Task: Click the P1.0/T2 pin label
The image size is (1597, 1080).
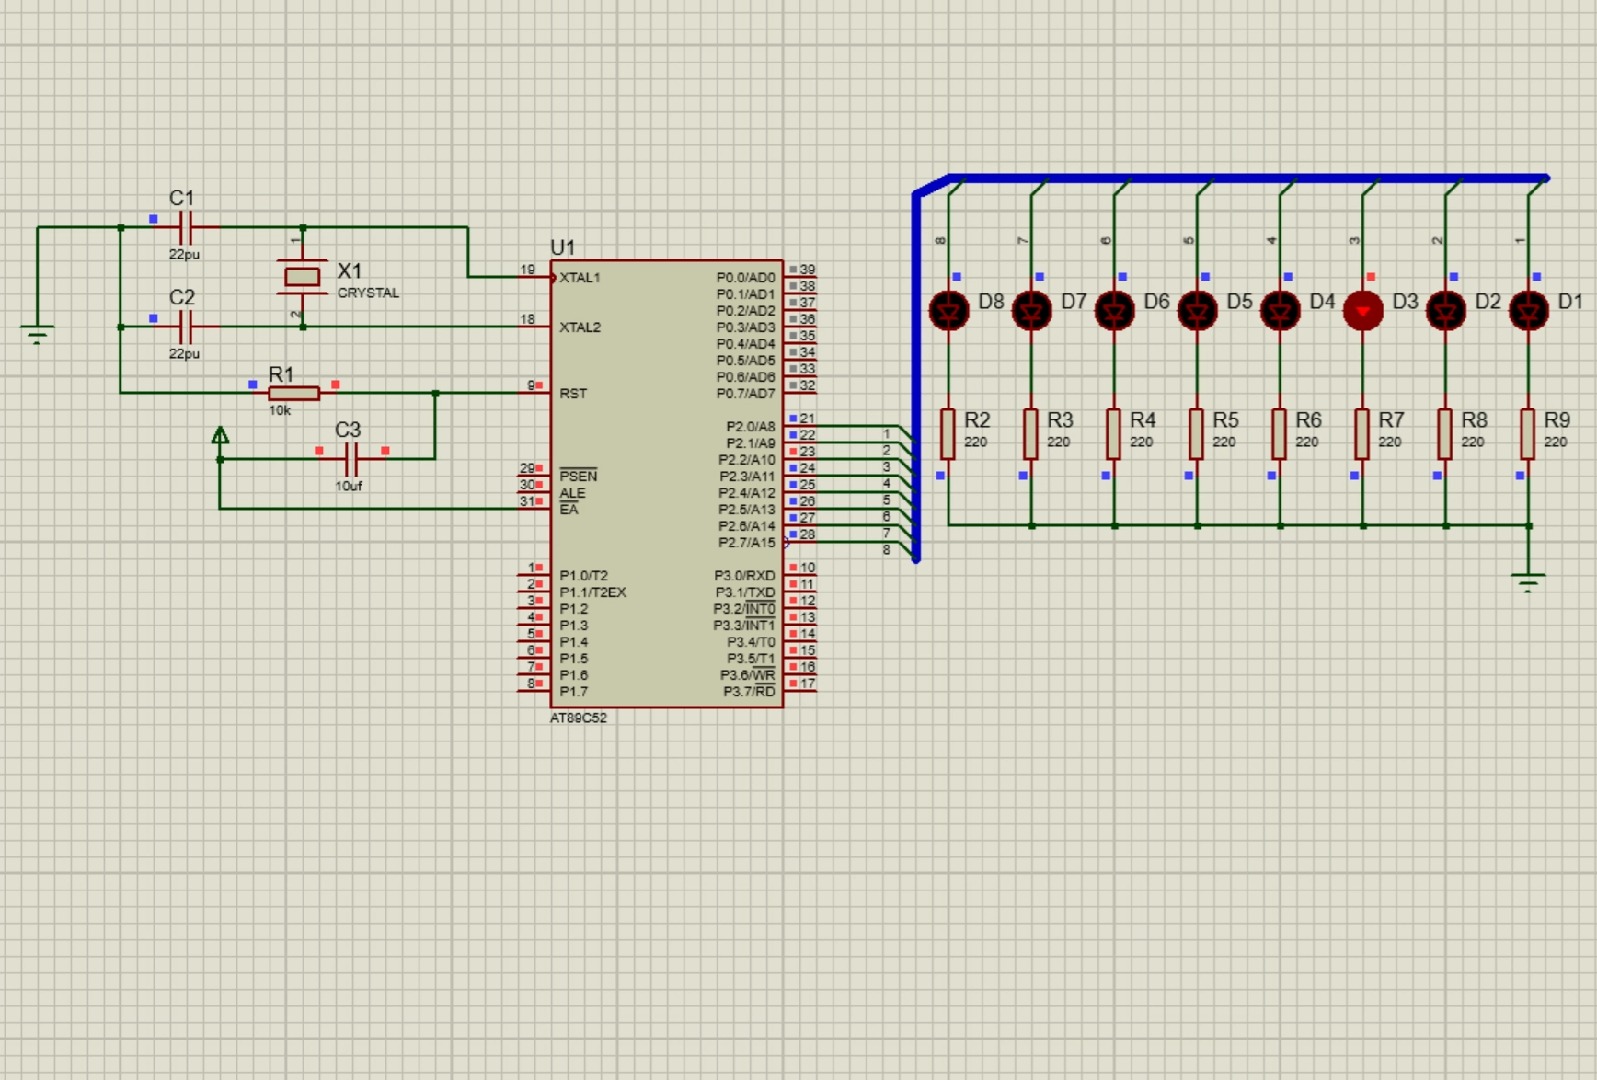Action: [x=583, y=575]
